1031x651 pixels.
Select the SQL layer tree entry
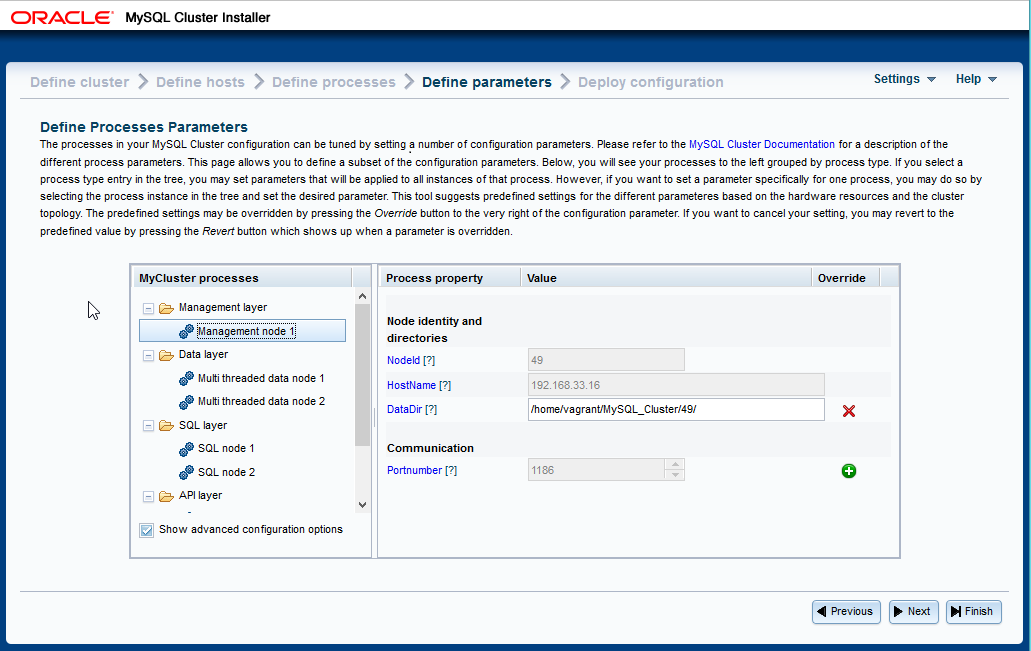pyautogui.click(x=203, y=426)
